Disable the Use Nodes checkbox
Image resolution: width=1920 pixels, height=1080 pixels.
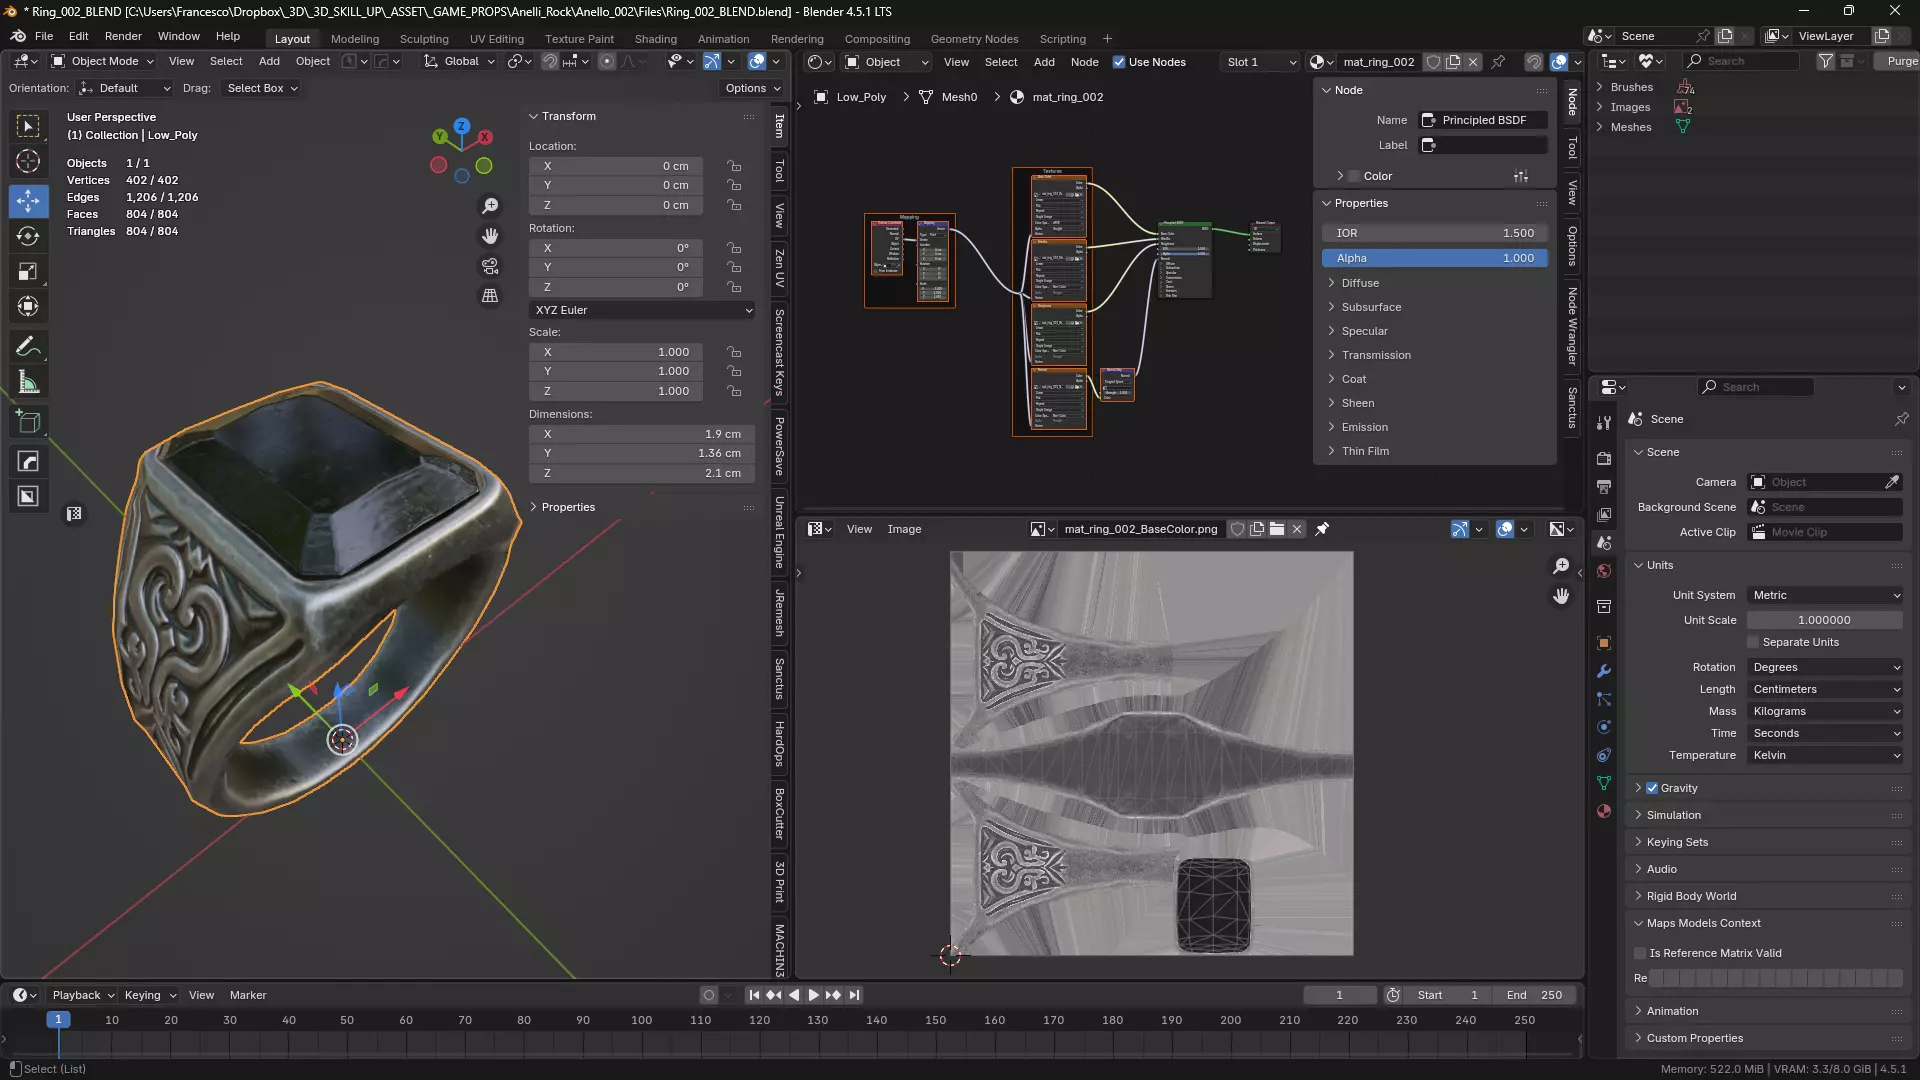[1119, 62]
